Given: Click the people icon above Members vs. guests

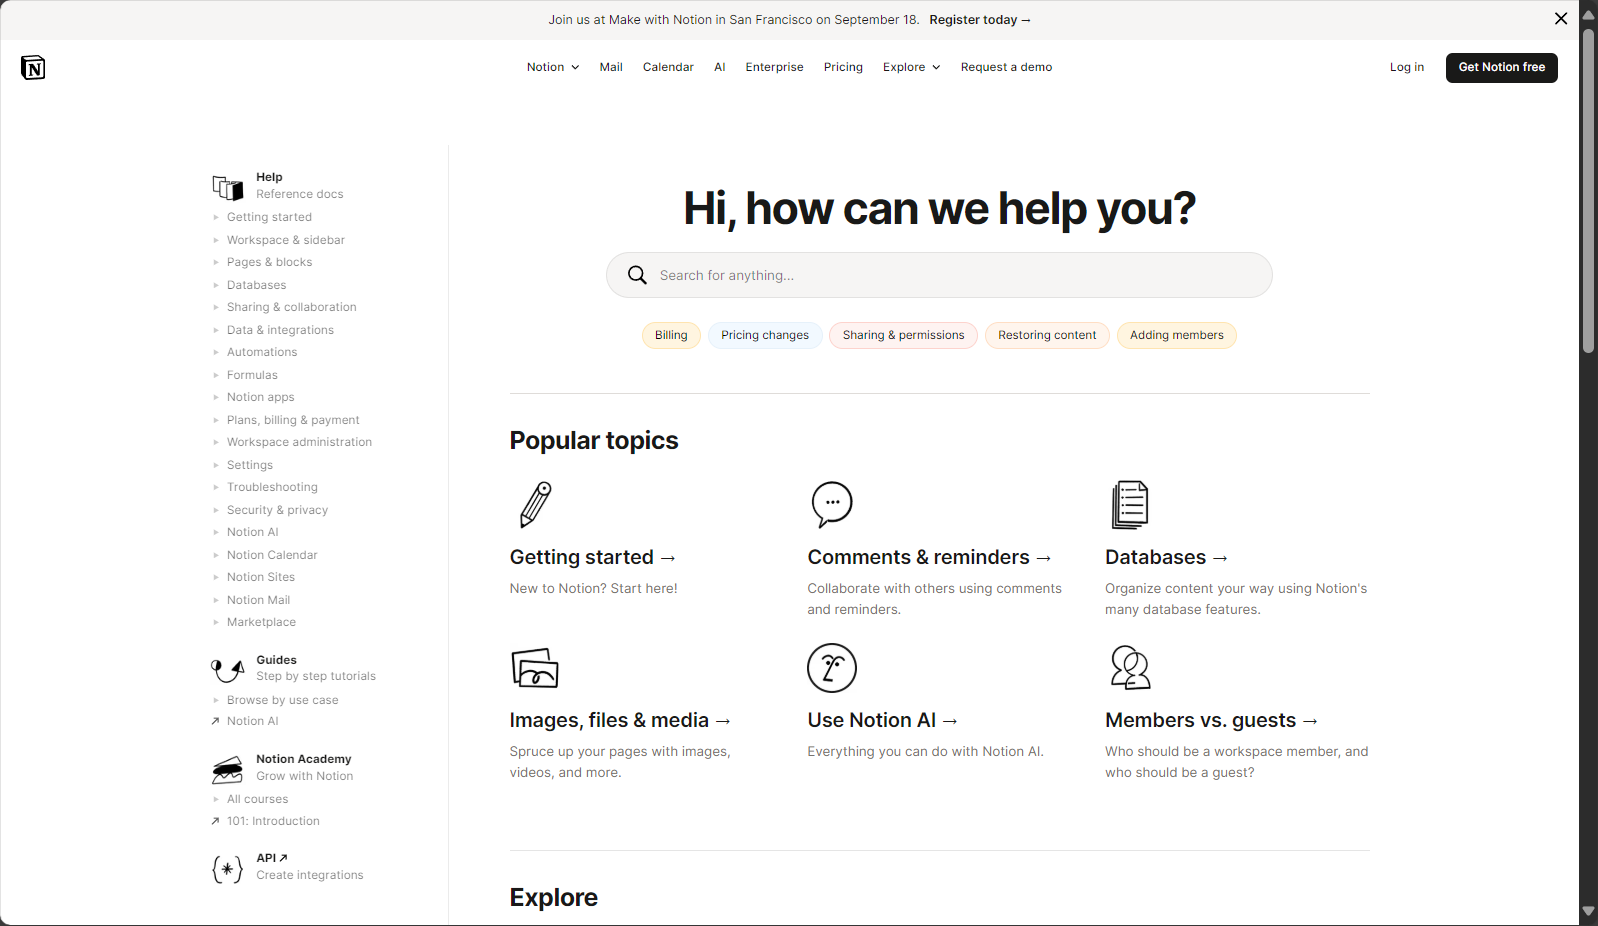Looking at the screenshot, I should tap(1130, 668).
